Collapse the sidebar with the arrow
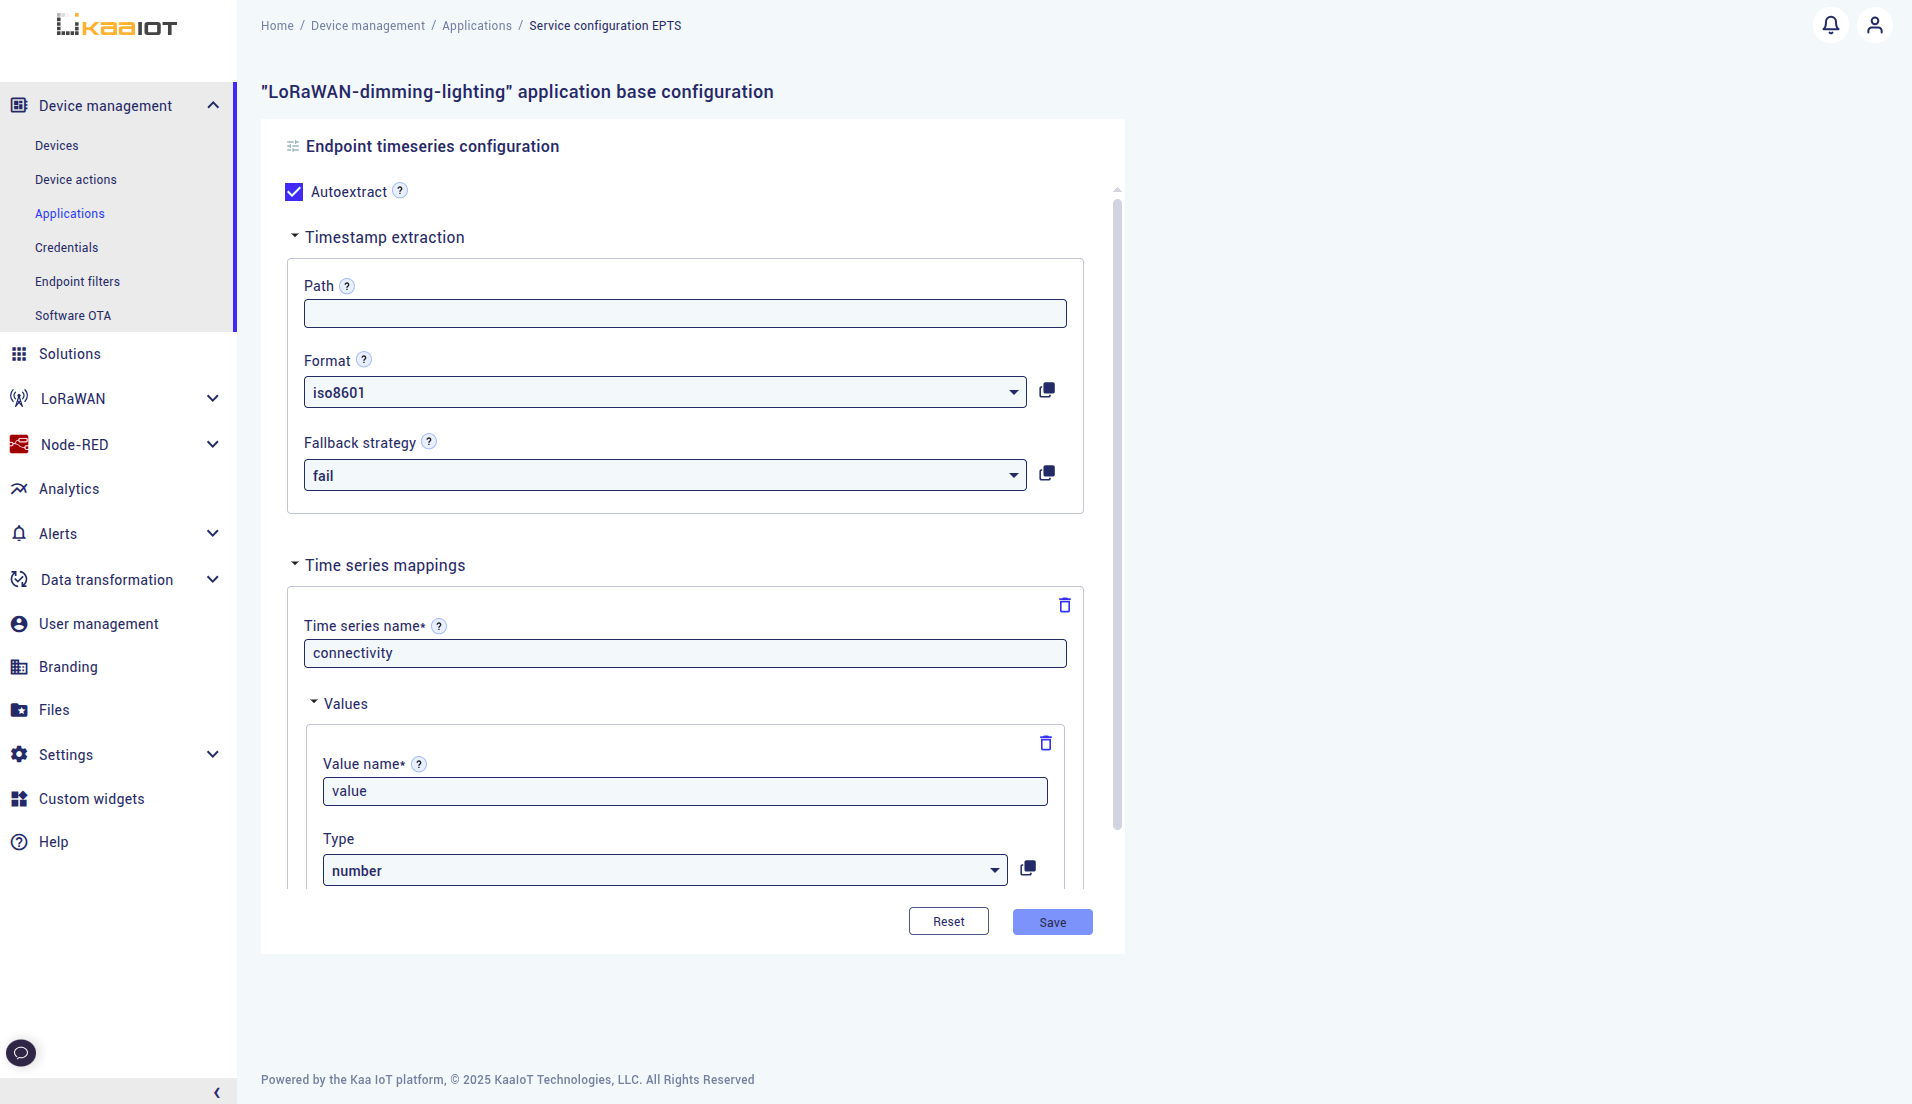Screen dimensions: 1912x1104 coord(215,1092)
